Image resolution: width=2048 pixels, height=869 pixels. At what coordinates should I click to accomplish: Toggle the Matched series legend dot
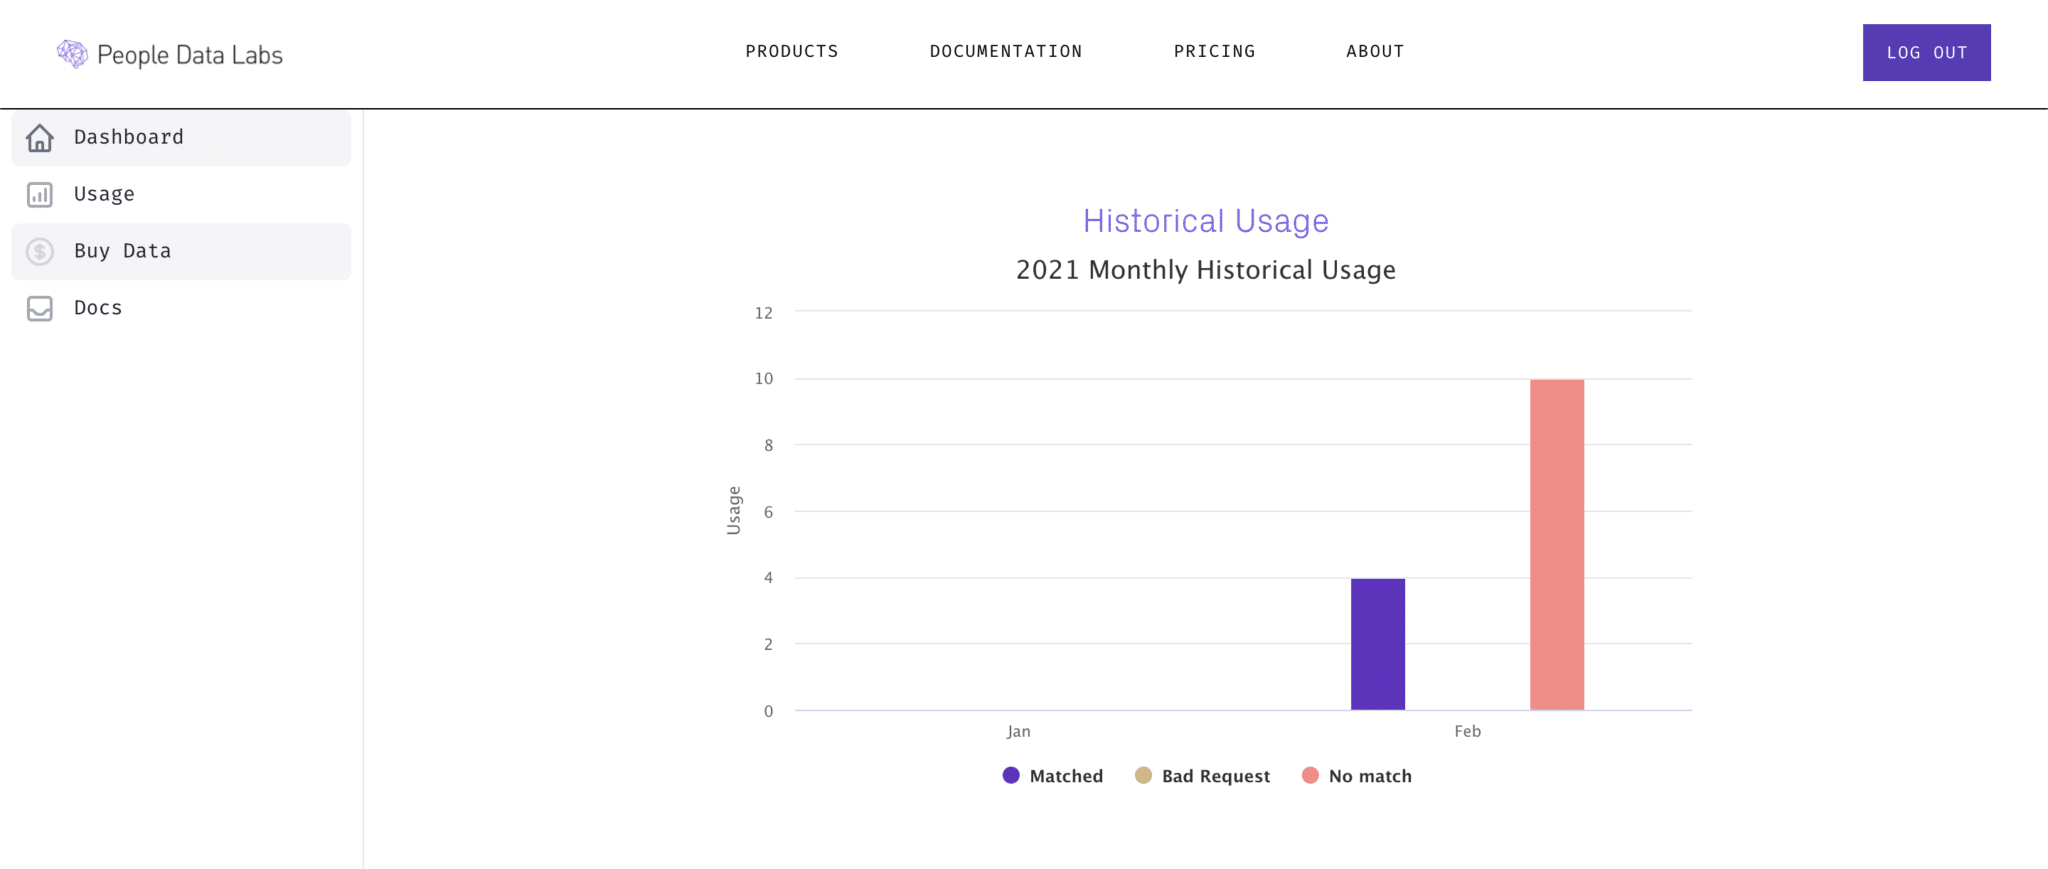click(1011, 775)
